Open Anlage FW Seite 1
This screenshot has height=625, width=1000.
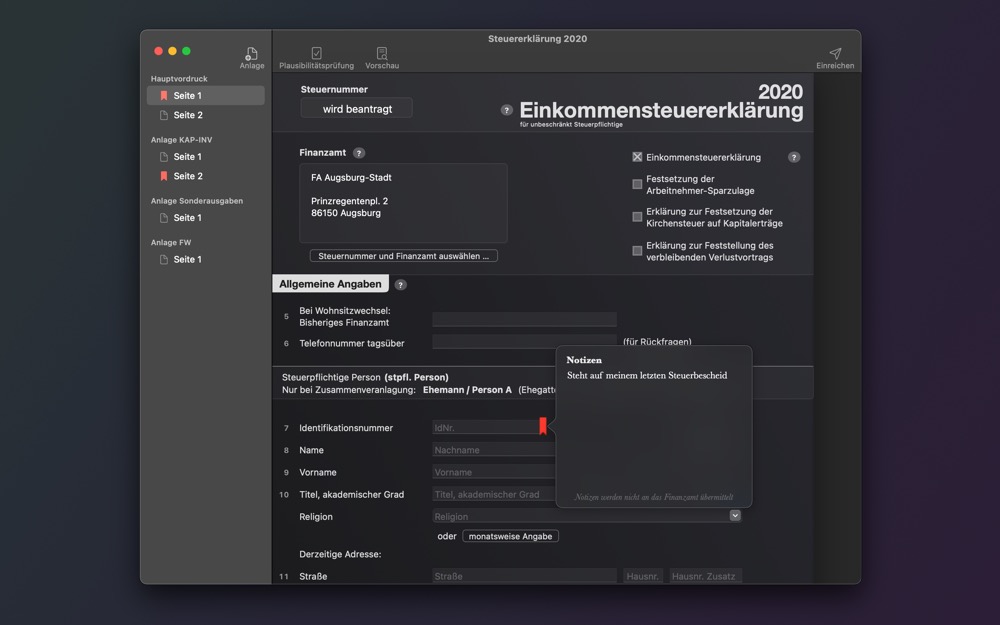click(205, 260)
